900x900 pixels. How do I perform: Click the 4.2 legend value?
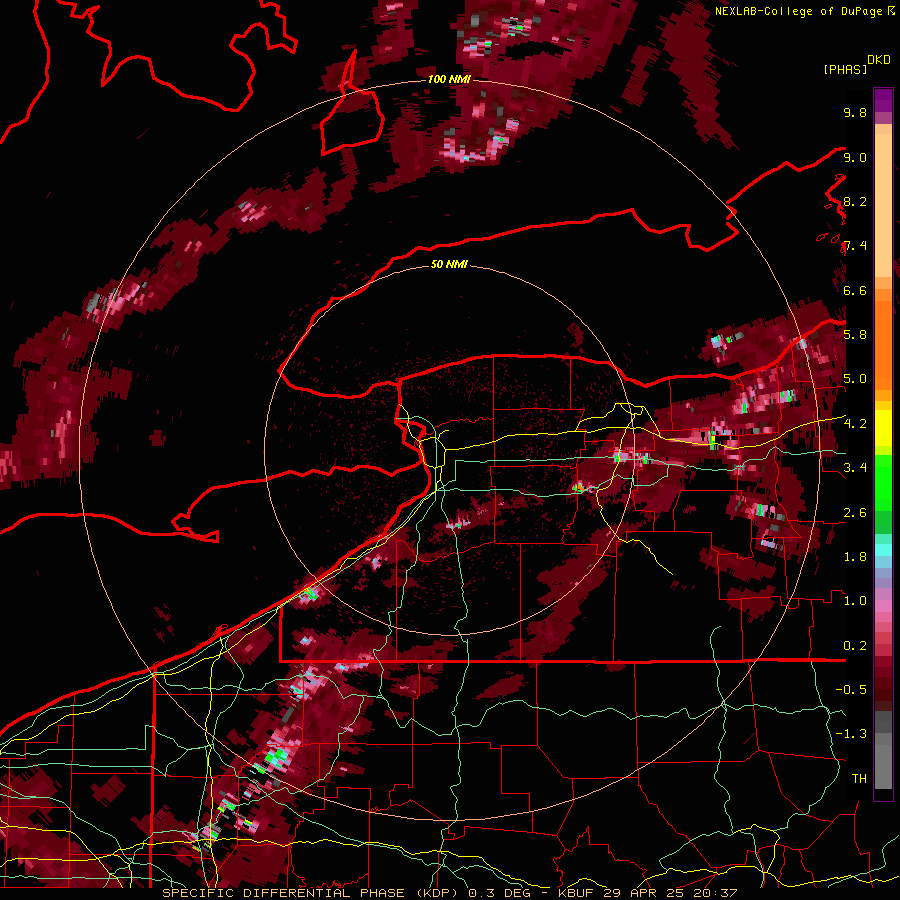[x=855, y=424]
